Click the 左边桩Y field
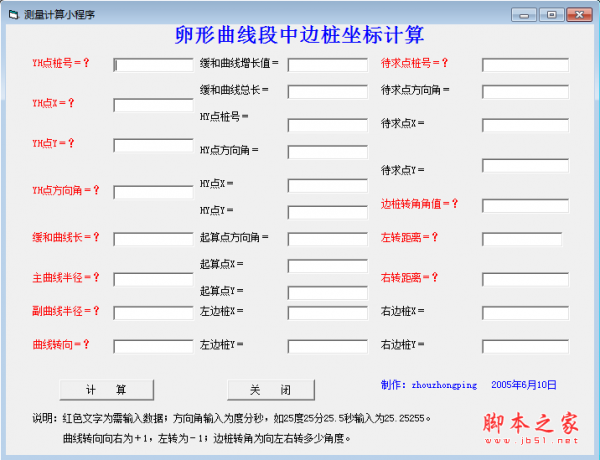 coord(328,347)
